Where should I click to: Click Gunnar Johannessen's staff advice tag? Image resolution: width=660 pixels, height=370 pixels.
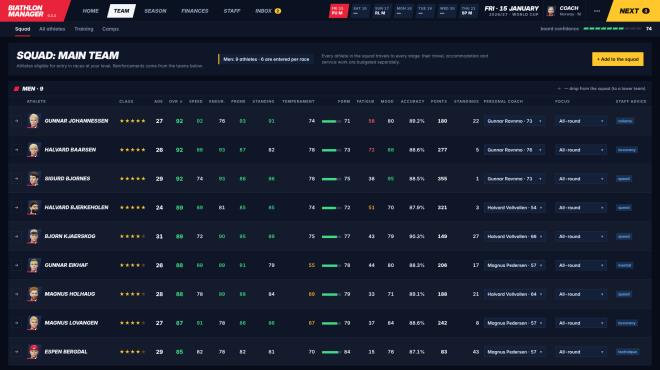625,121
